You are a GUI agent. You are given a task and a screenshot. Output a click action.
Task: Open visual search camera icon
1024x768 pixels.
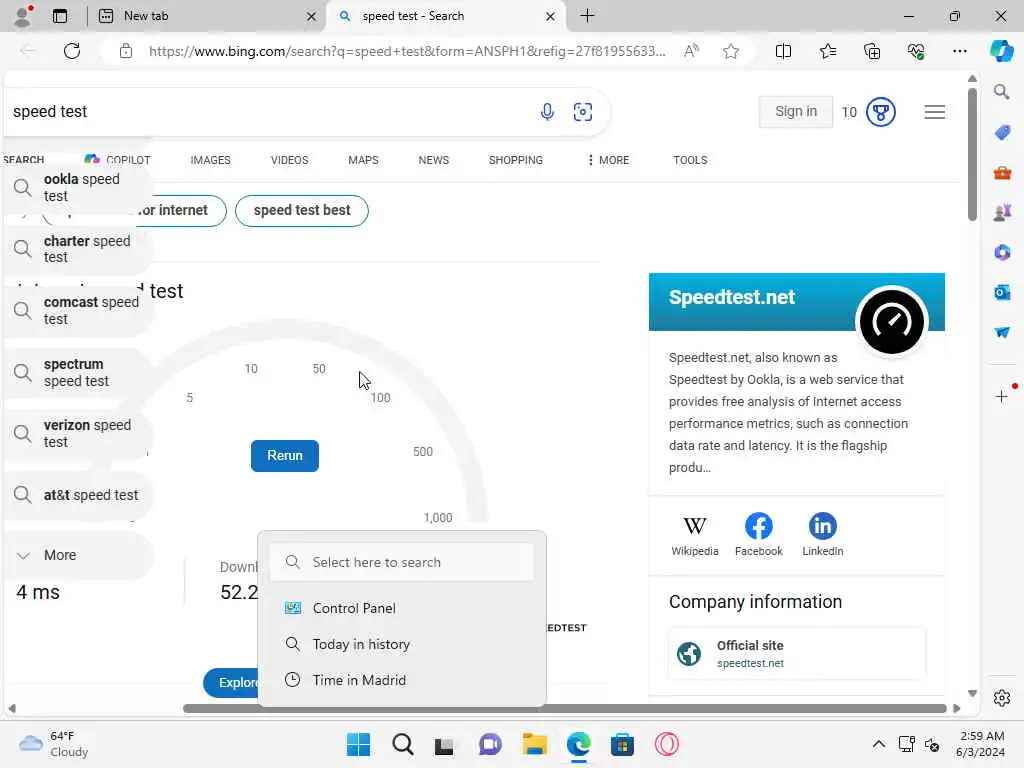[583, 112]
